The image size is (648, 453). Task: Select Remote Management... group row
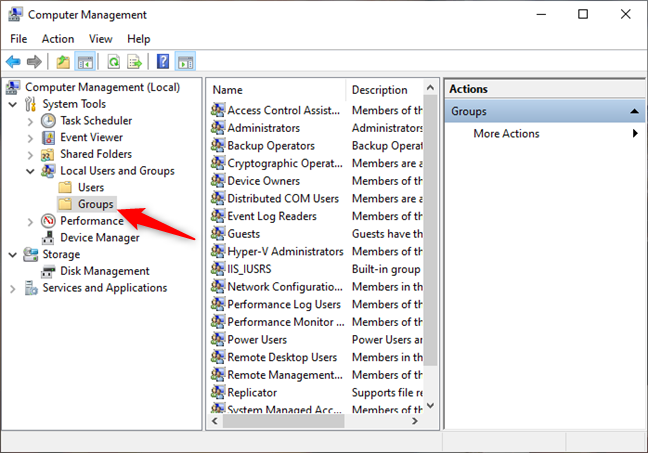pos(317,375)
